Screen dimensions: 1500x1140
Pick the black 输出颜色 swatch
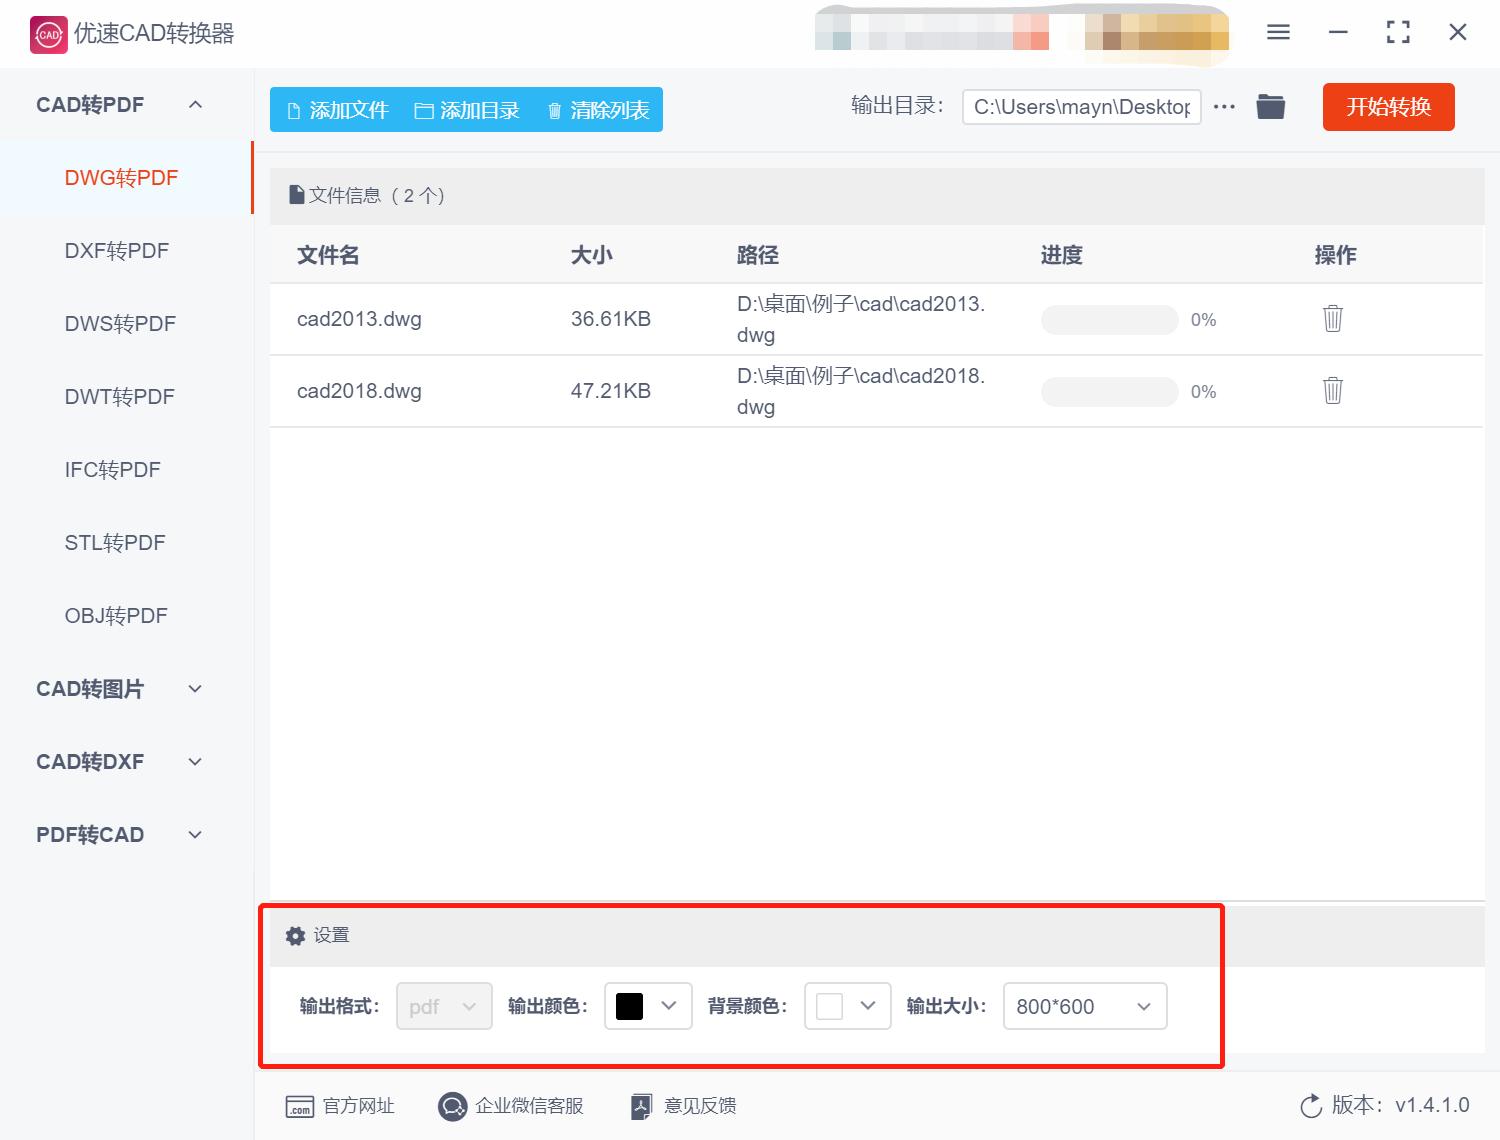coord(629,1006)
